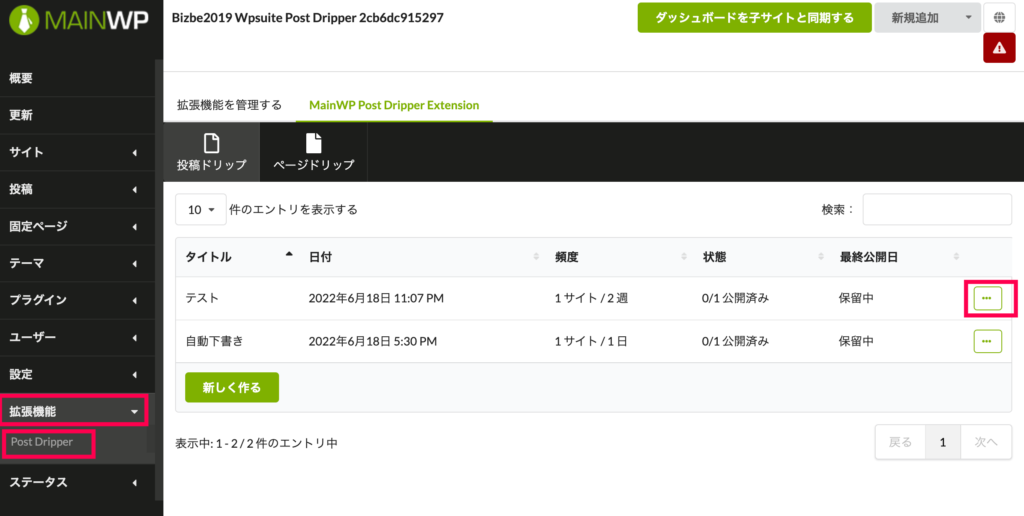The image size is (1024, 516).
Task: Focus the 検索 search field
Action: [x=937, y=210]
